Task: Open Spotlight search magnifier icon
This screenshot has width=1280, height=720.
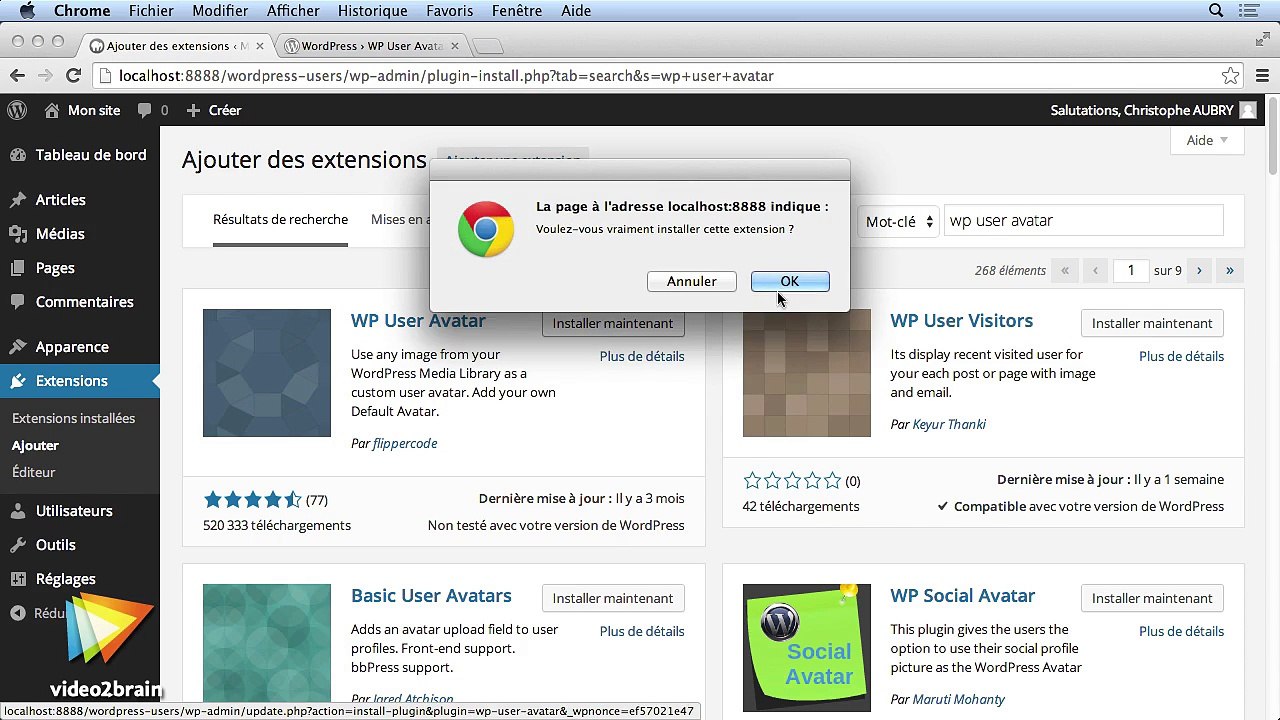Action: coord(1217,11)
